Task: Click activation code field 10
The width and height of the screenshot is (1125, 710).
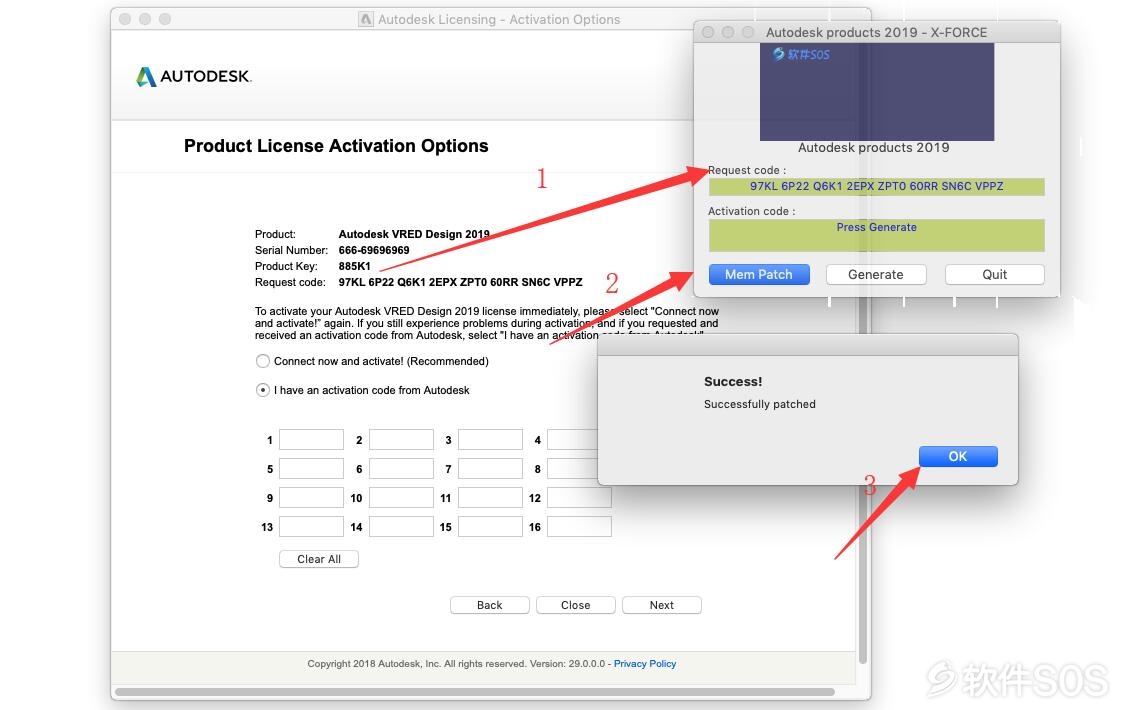Action: tap(401, 498)
